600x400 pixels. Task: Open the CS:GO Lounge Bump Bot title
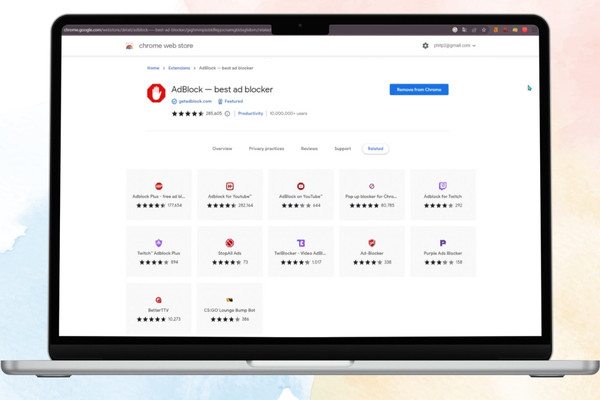(x=230, y=310)
